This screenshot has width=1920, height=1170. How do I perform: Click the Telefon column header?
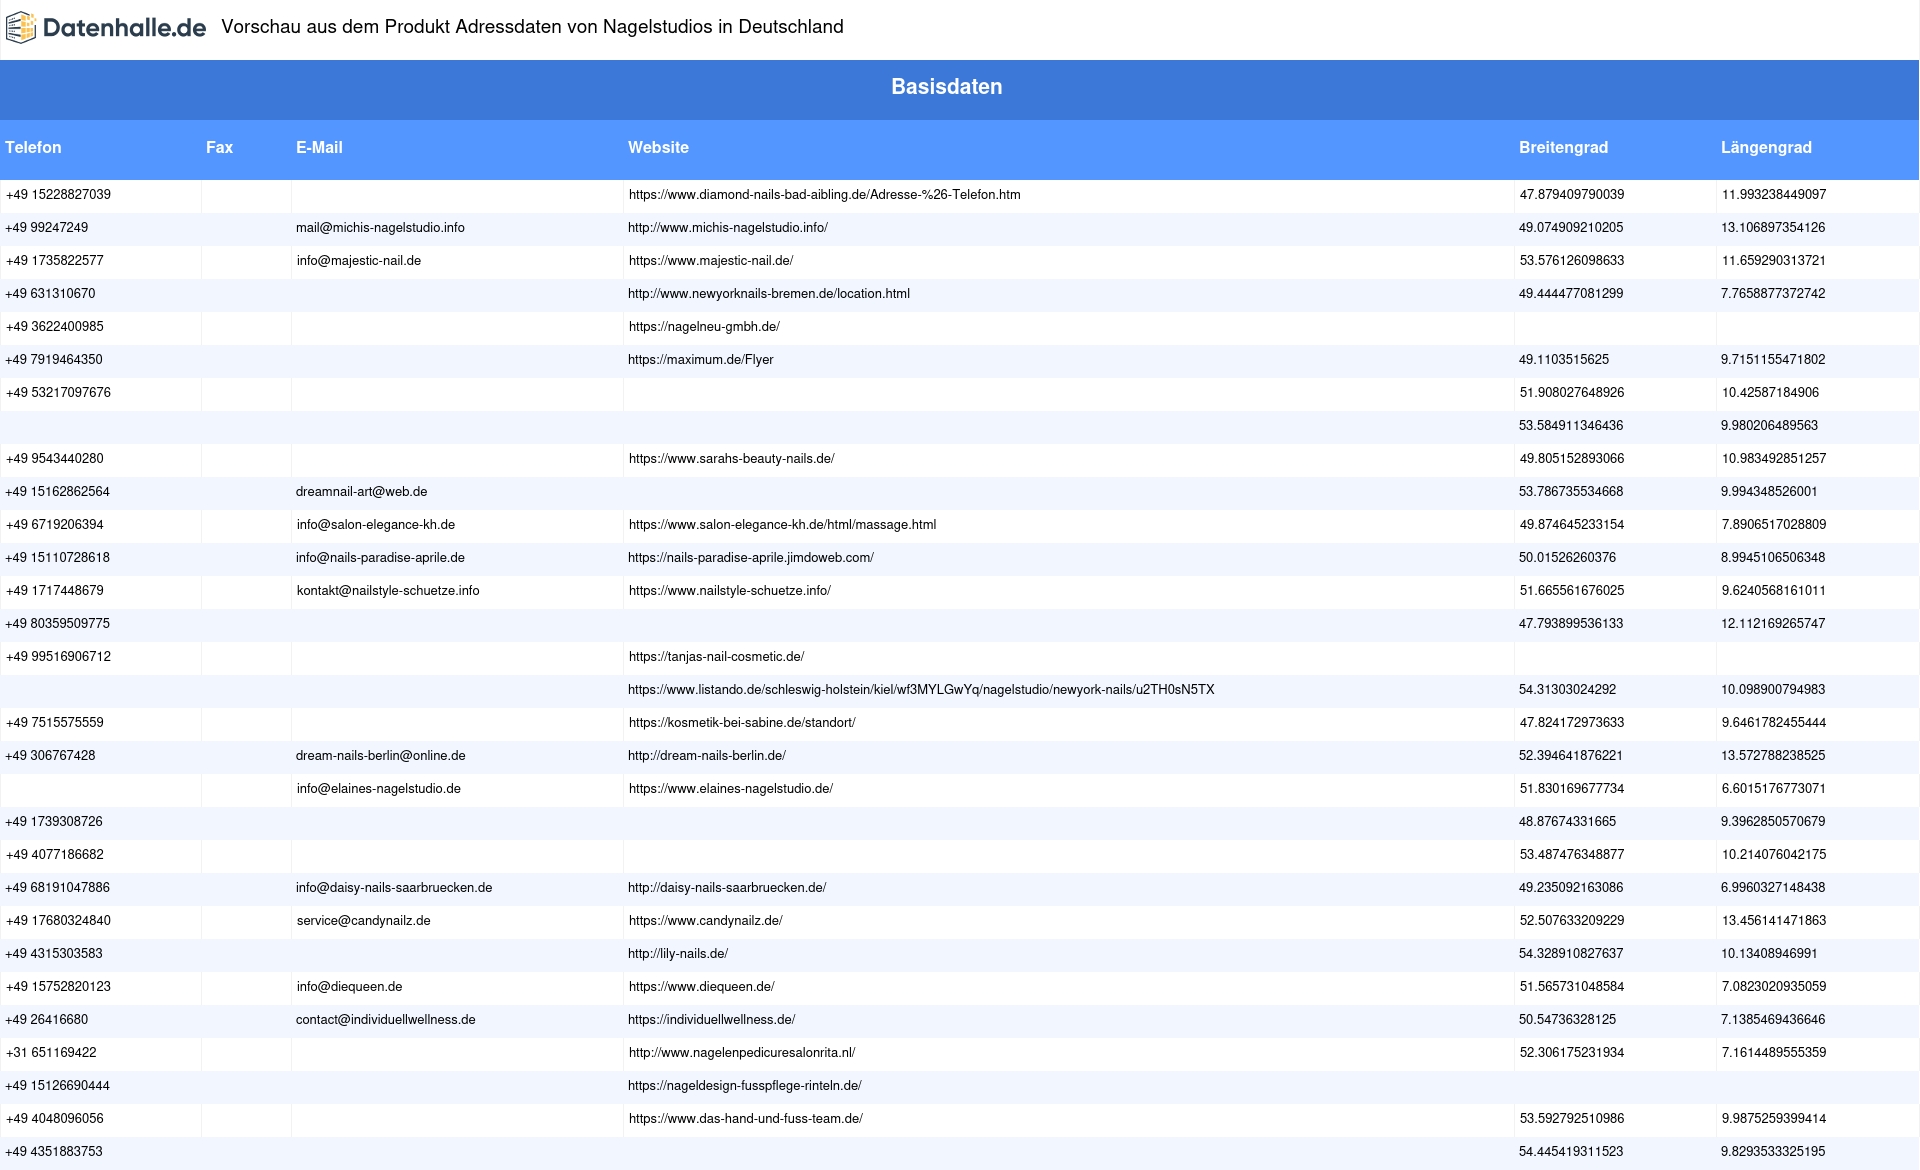(x=33, y=147)
